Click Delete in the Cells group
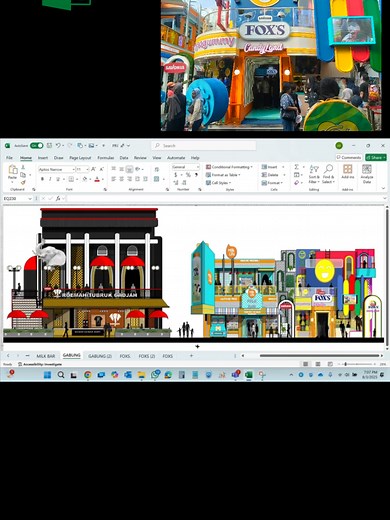The image size is (390, 520). pos(270,175)
